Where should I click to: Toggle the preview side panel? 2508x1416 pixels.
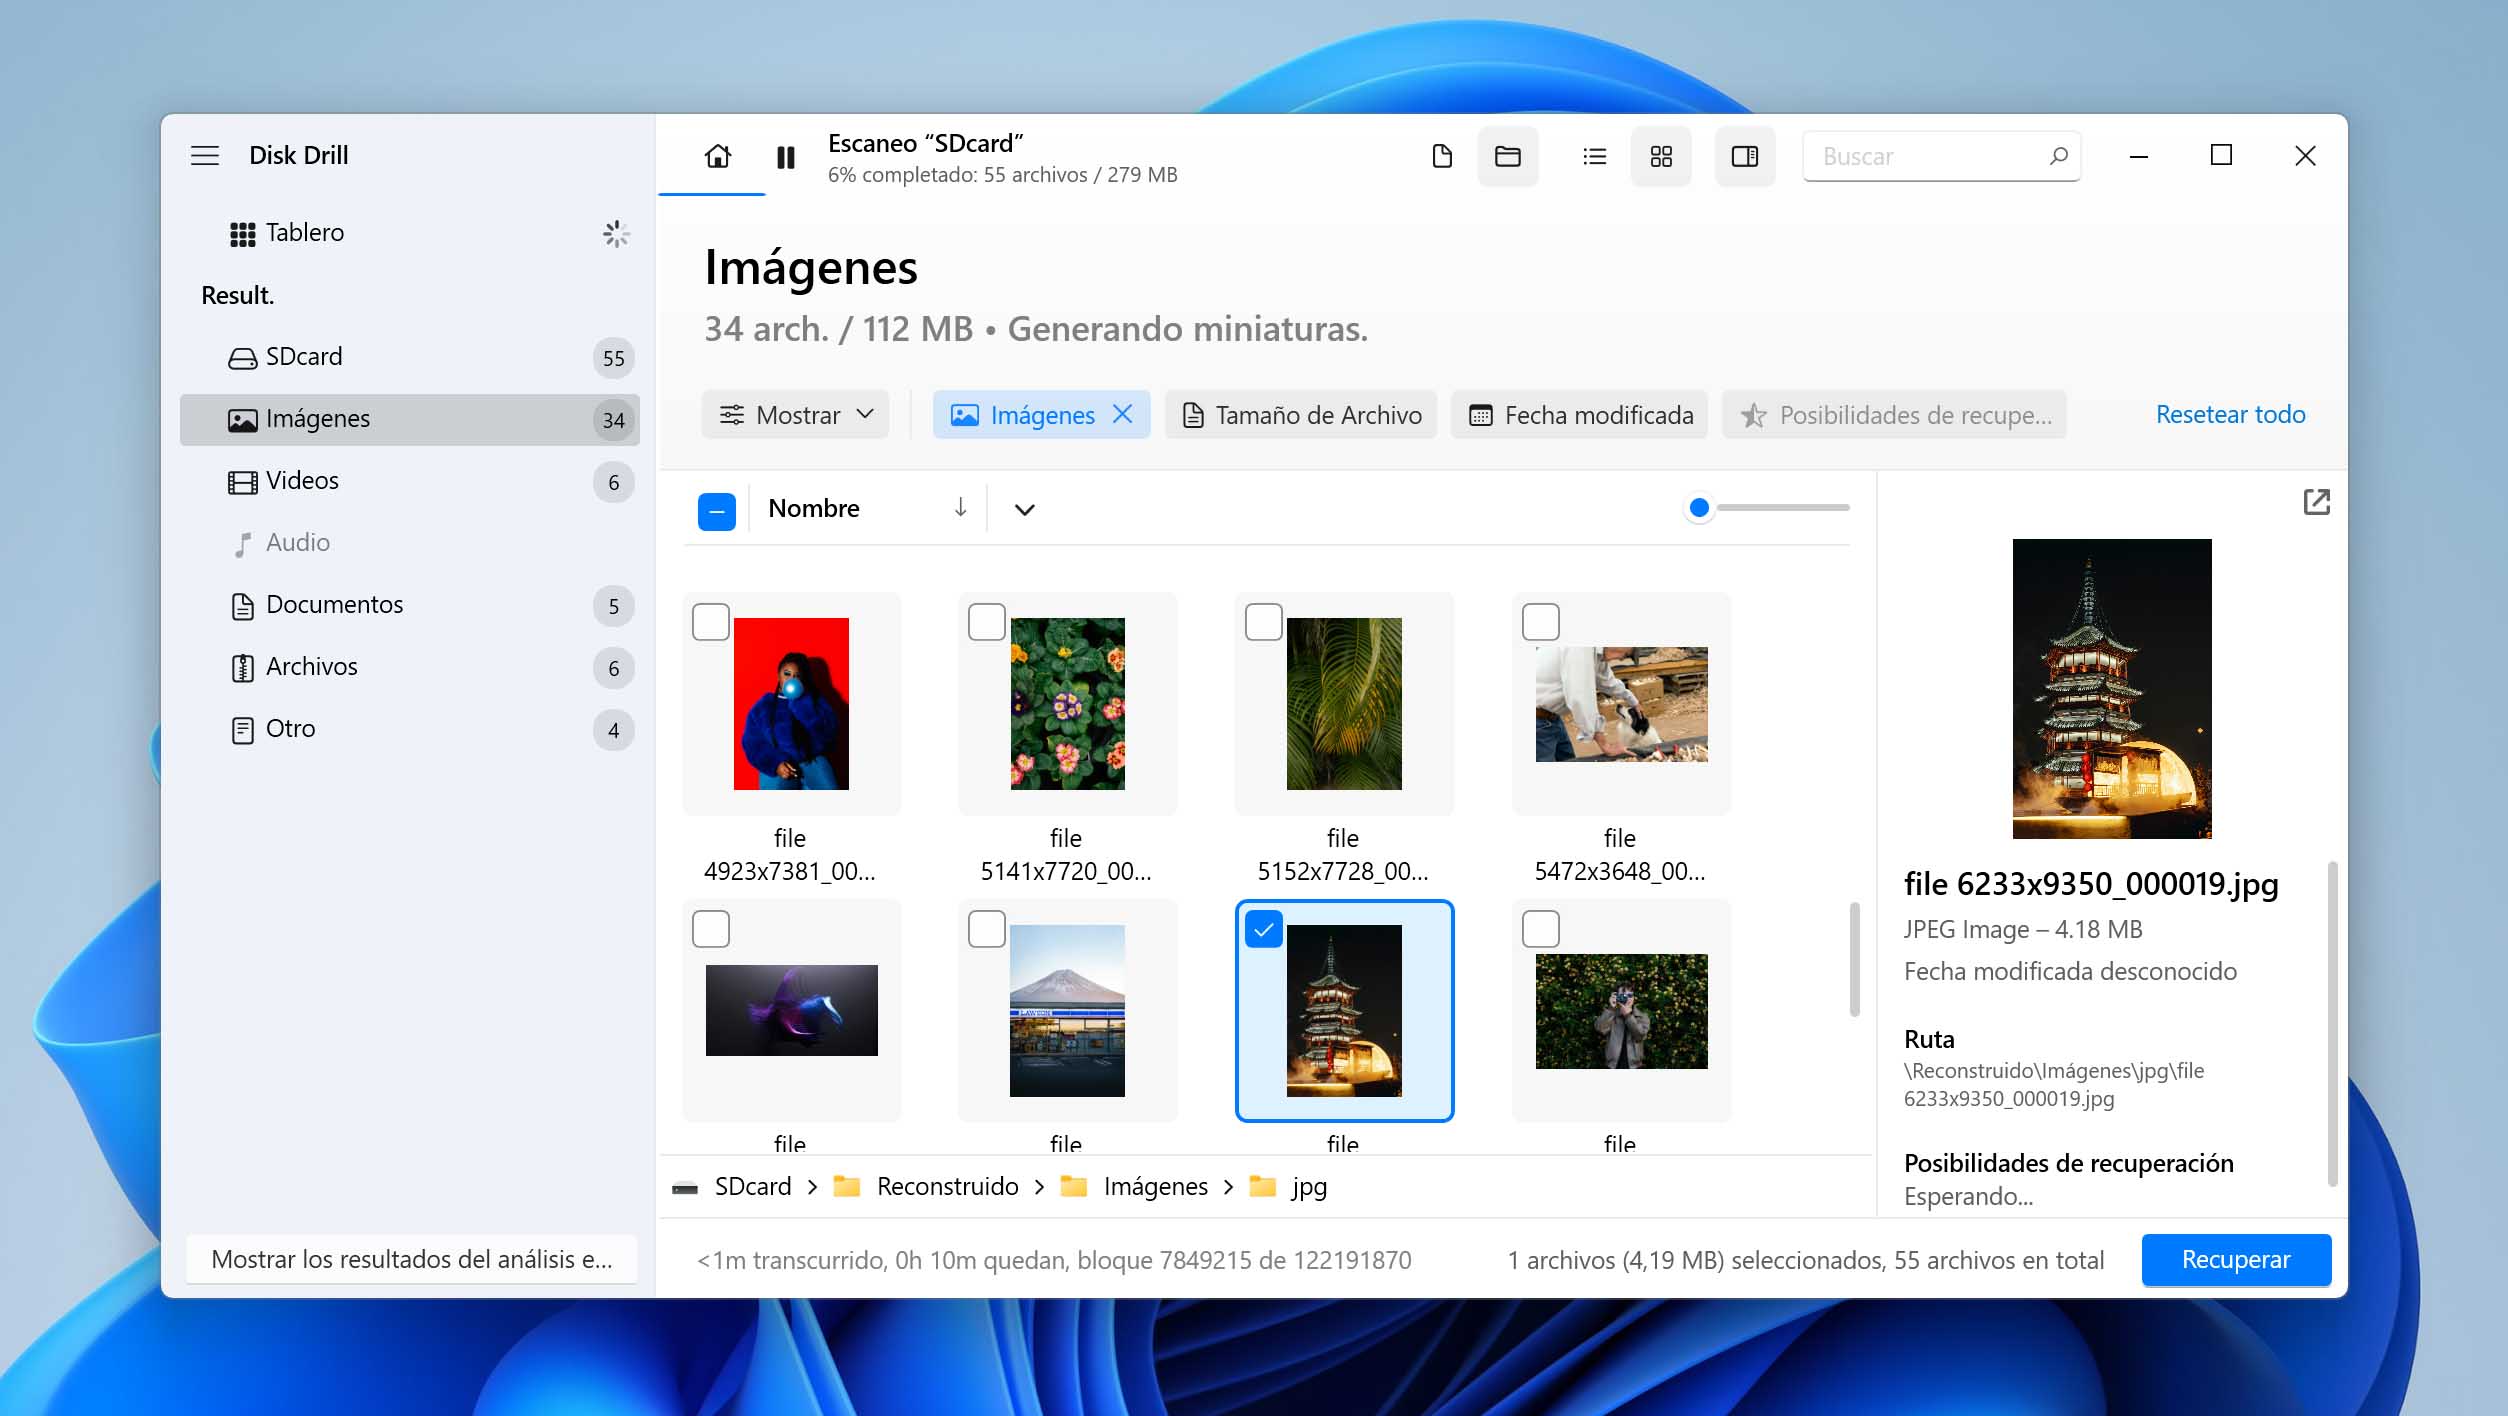click(x=1745, y=156)
